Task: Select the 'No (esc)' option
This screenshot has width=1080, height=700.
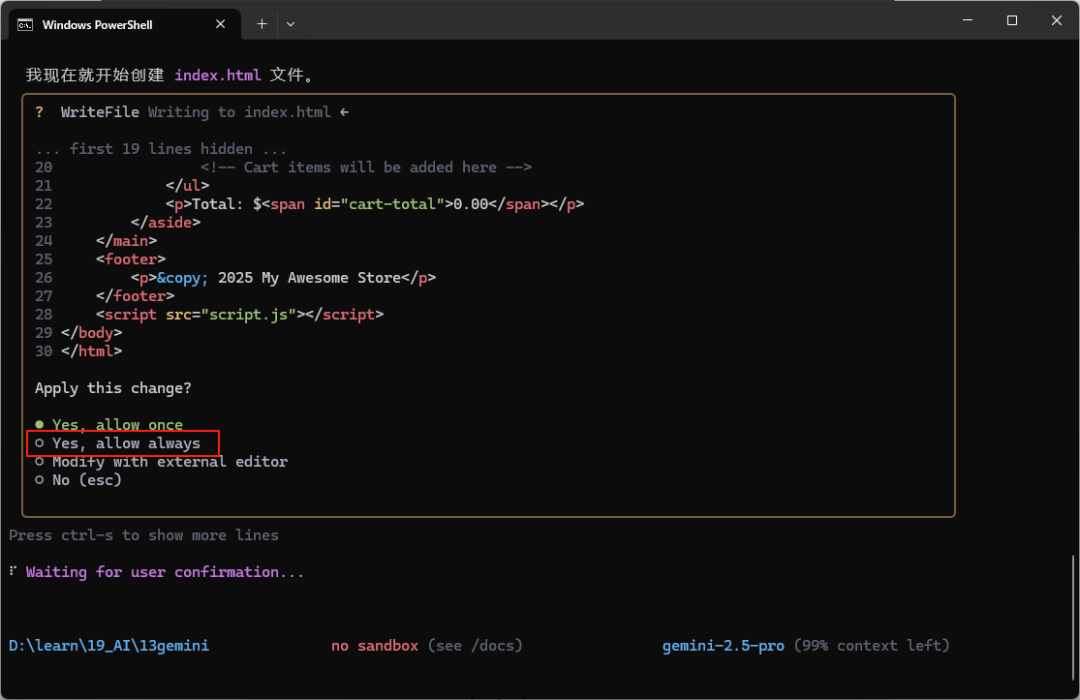Action: pos(79,480)
